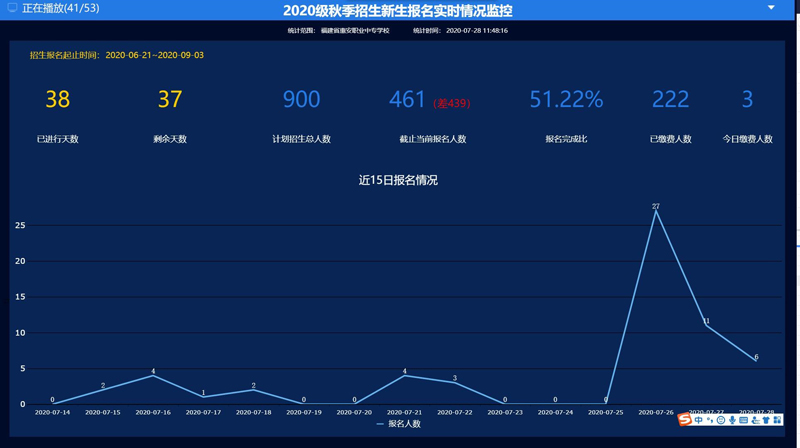Click the peak data point labeled 27
Screen dimensions: 800x448
click(x=656, y=212)
